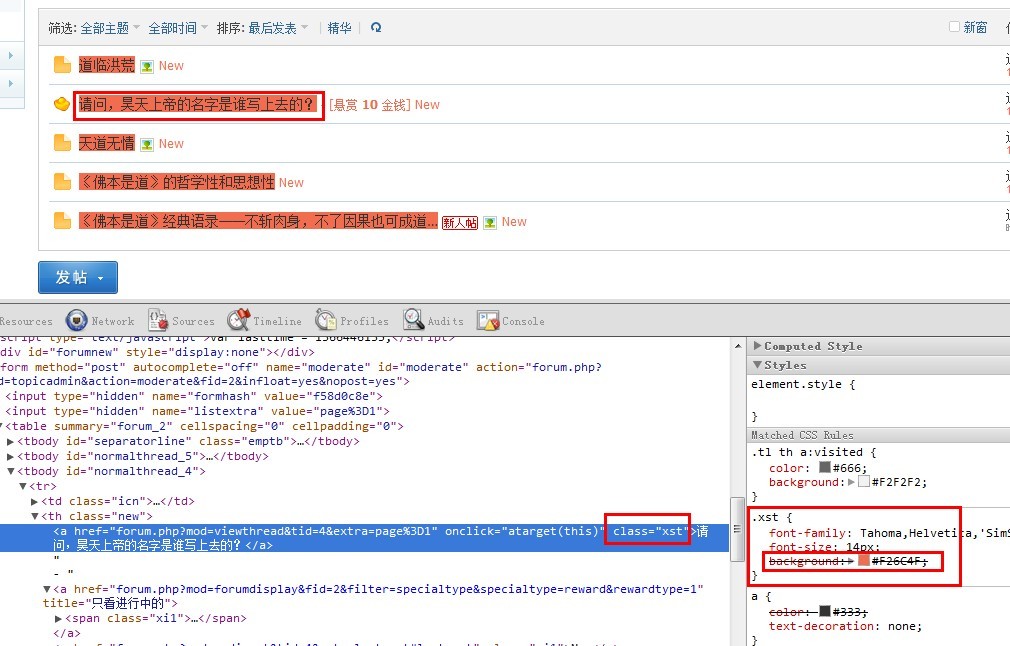Click reward coin icon beside 请问 thread
Viewport: 1010px width, 646px height.
pyautogui.click(x=62, y=104)
